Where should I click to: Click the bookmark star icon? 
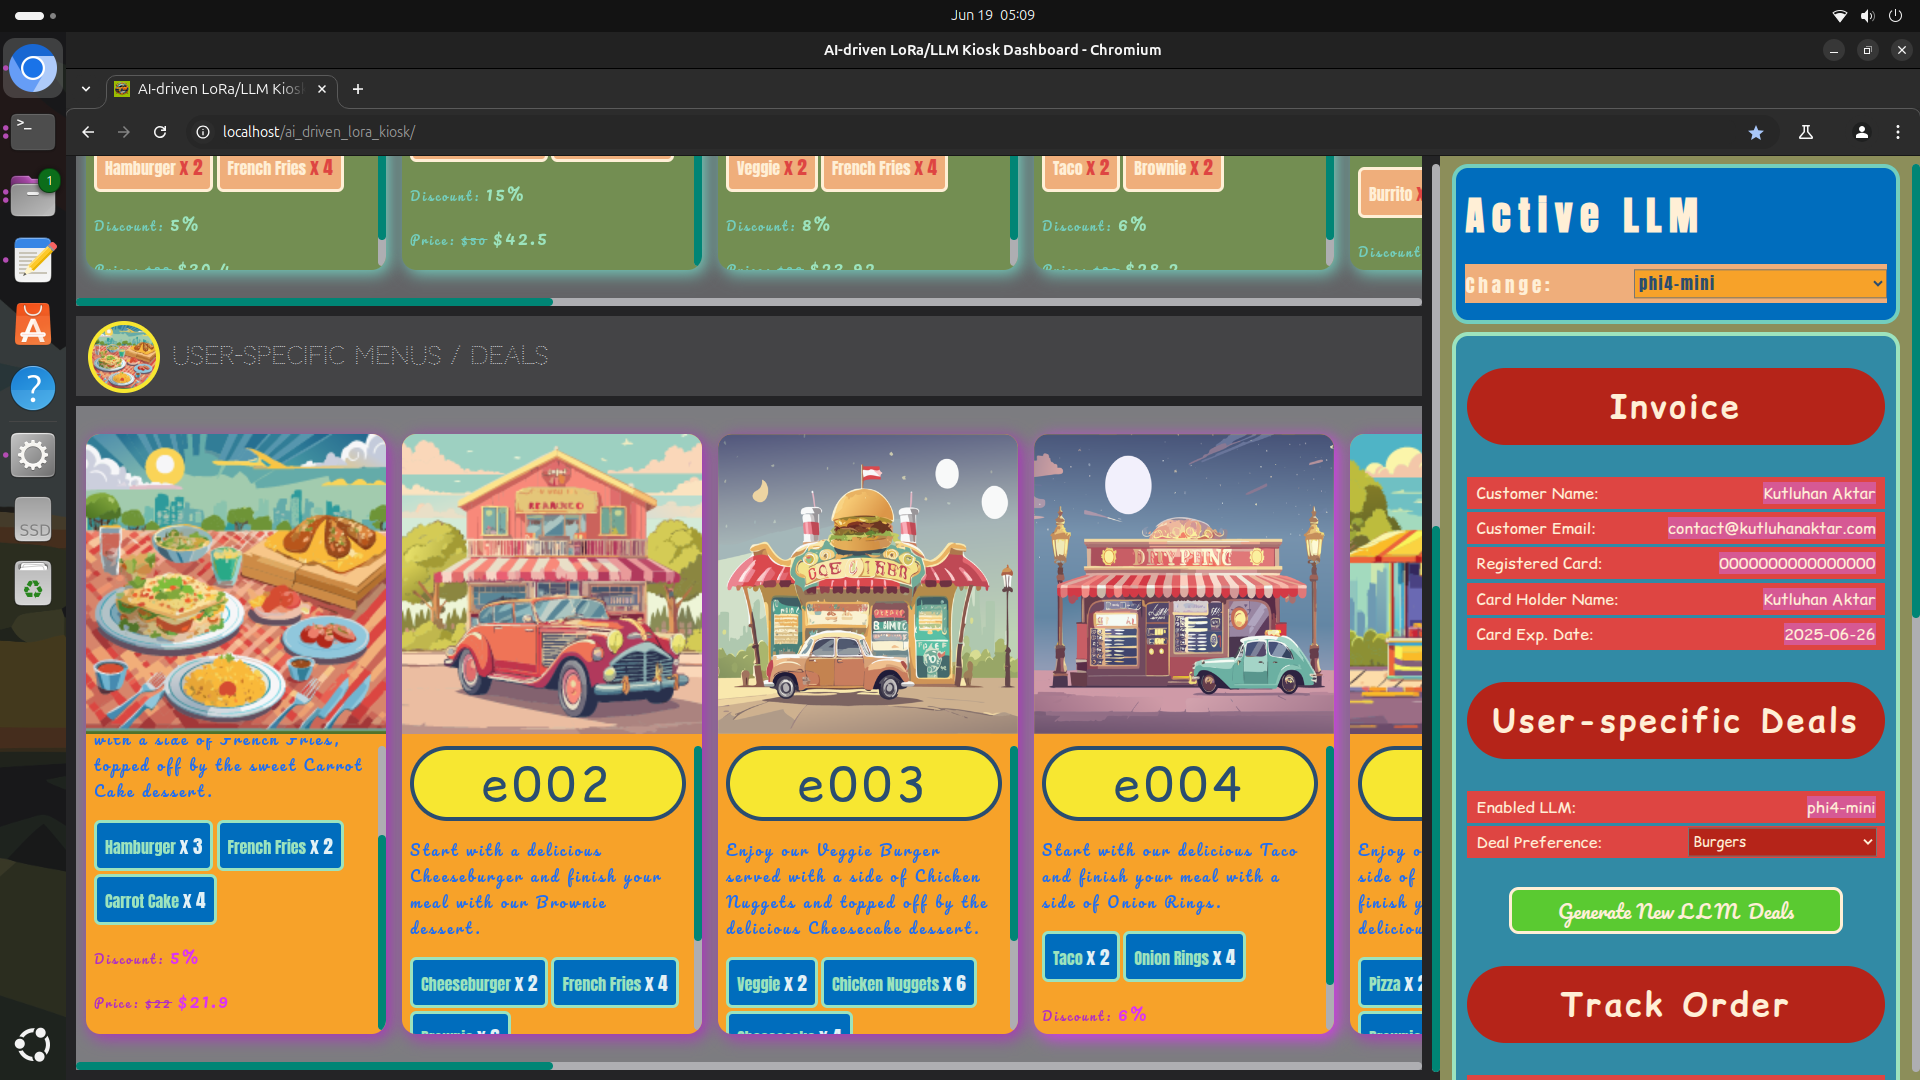(x=1755, y=132)
